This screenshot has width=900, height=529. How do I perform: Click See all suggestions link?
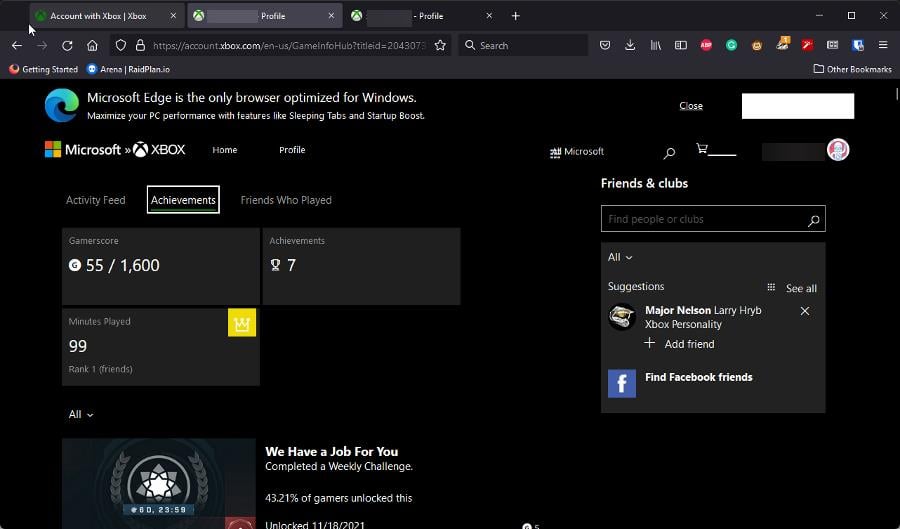(801, 288)
